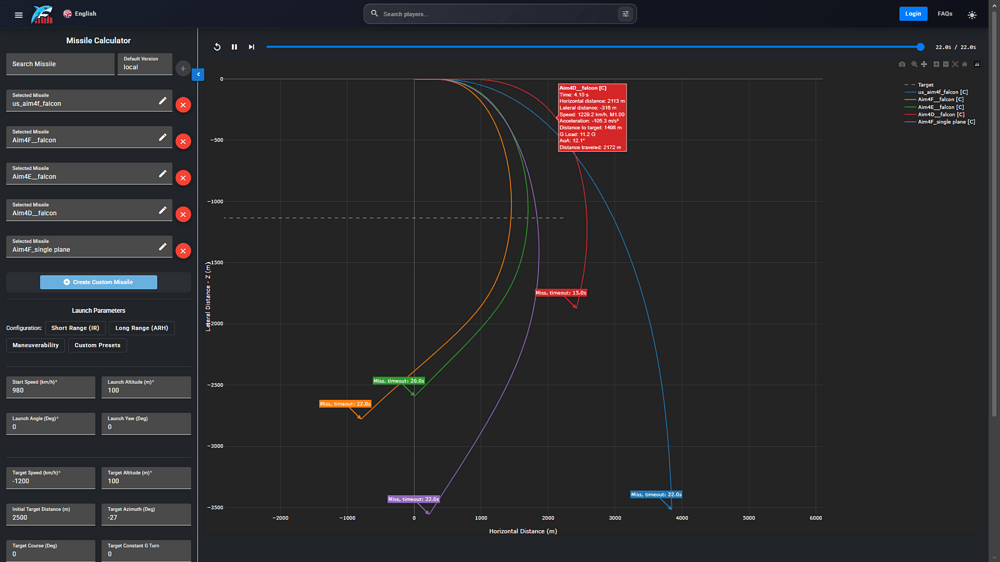Viewport: 1000px width, 562px height.
Task: Edit the Aim4F_single plane missile
Action: (x=163, y=246)
